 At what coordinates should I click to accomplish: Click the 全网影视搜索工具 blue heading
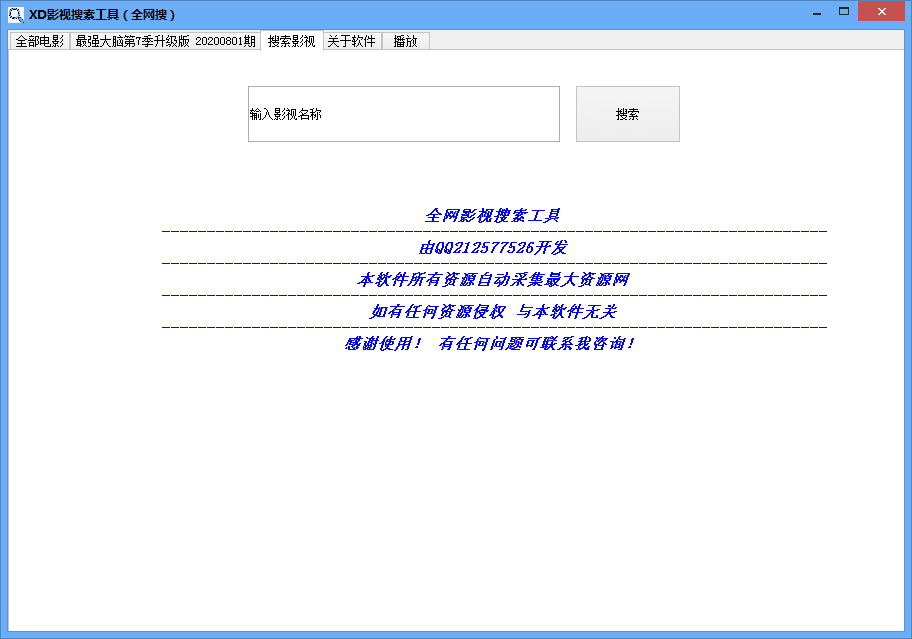tap(494, 213)
